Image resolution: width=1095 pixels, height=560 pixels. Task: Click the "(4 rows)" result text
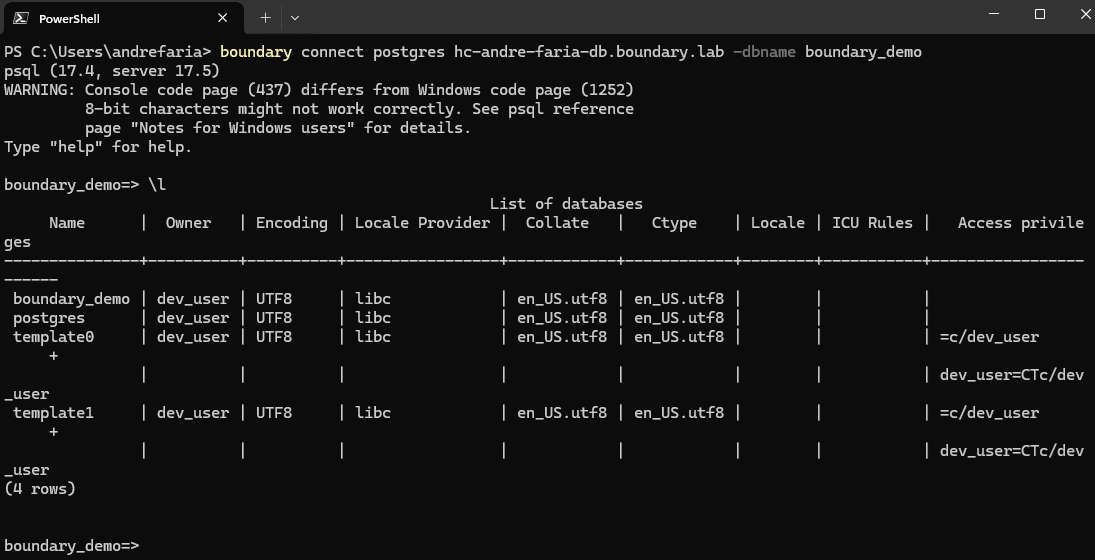(40, 489)
